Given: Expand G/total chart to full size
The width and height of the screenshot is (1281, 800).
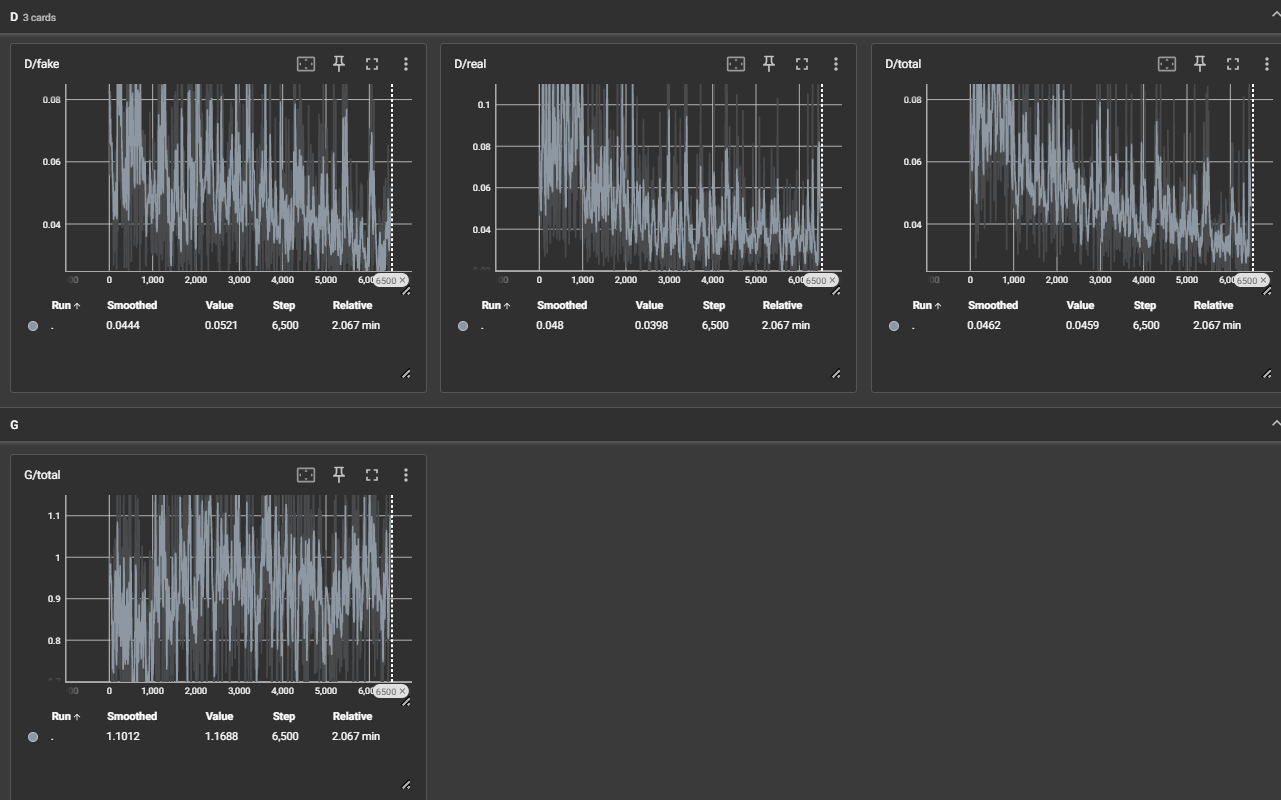Looking at the screenshot, I should click(372, 475).
